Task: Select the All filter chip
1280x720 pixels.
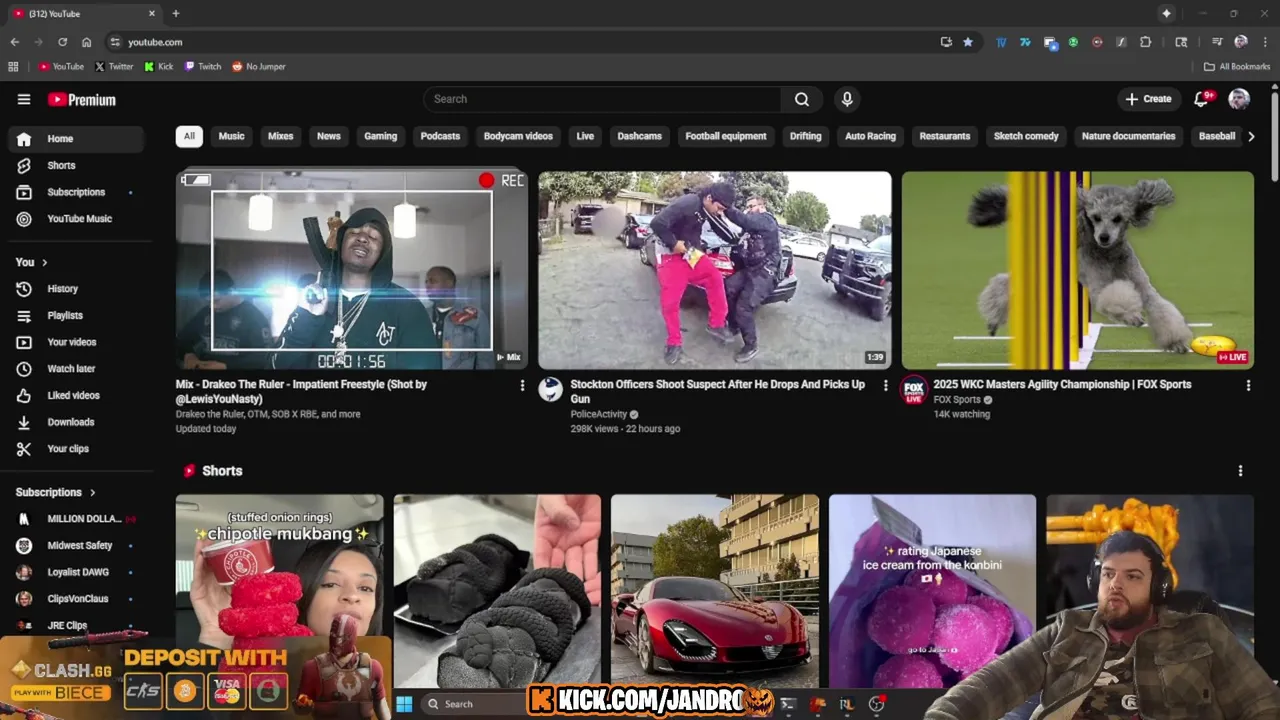Action: click(x=189, y=136)
